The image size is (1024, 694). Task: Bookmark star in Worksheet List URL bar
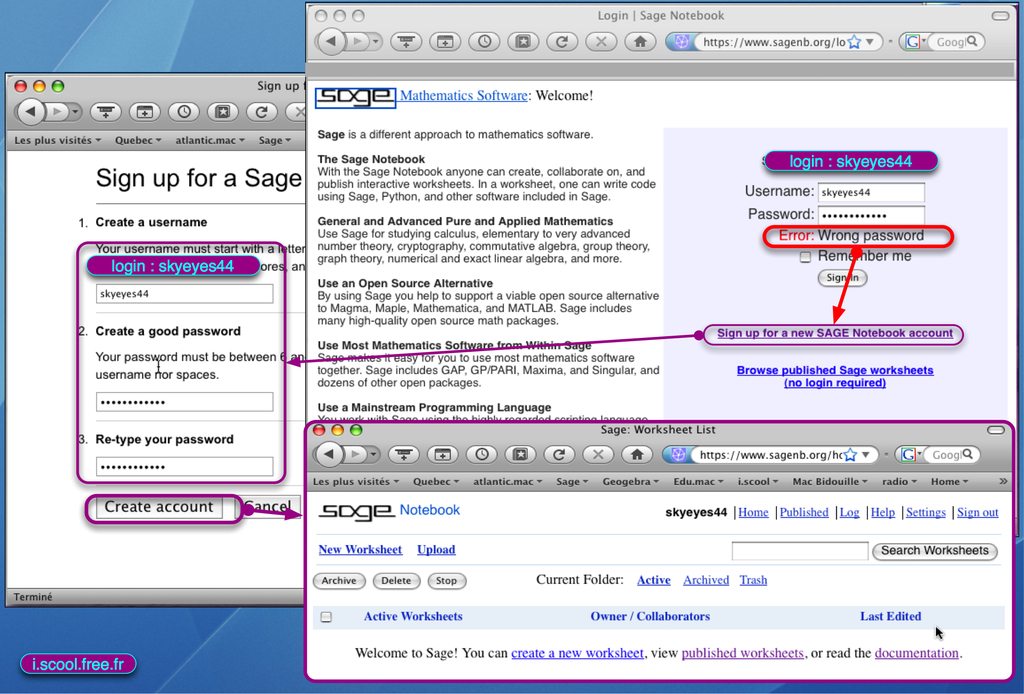tap(850, 455)
